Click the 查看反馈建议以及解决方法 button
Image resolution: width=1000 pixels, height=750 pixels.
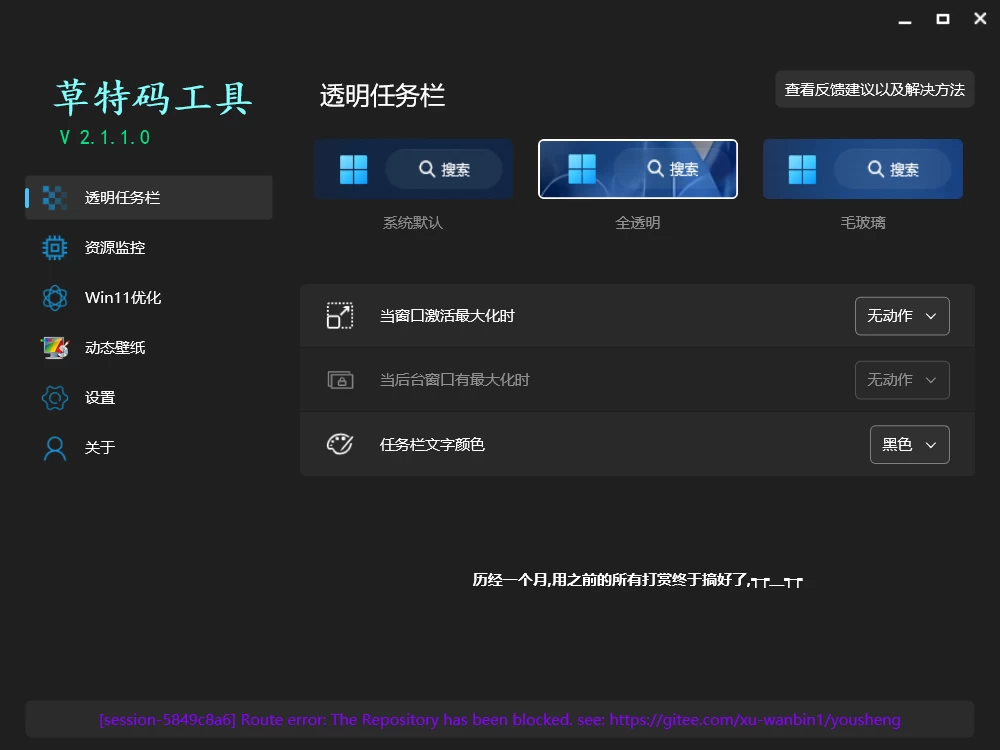click(874, 89)
